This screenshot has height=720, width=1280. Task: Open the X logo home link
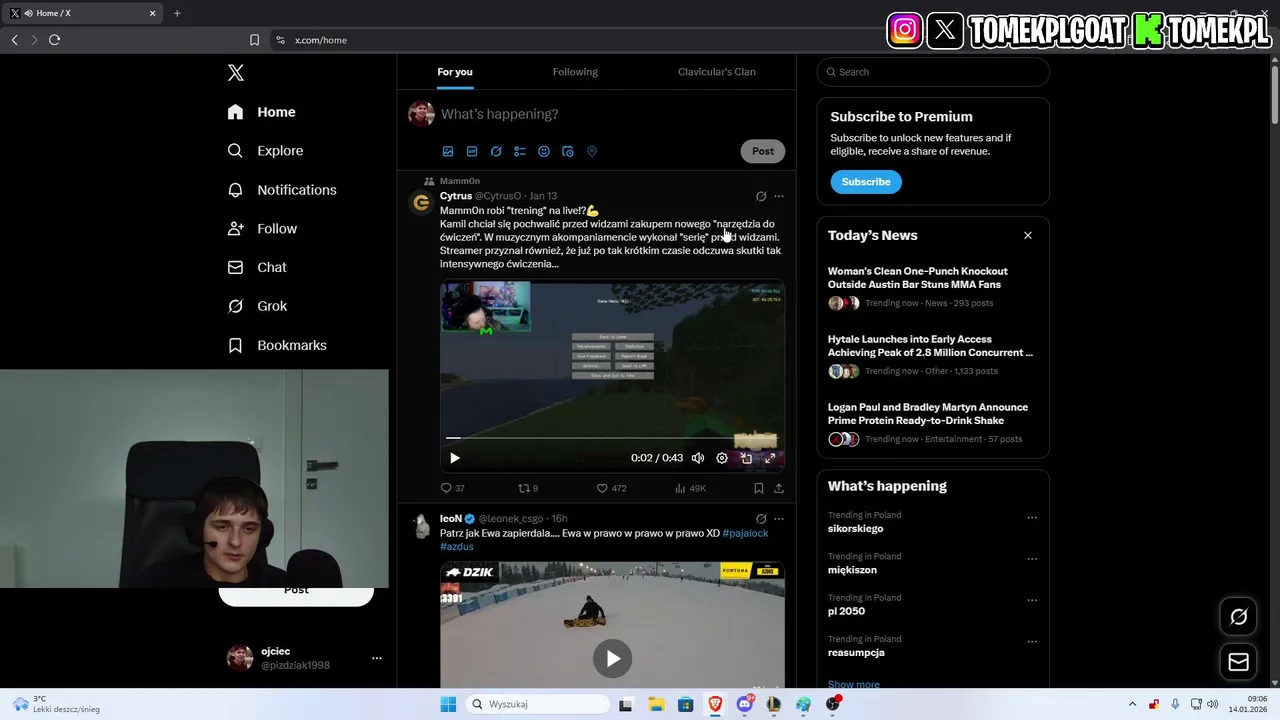(x=236, y=73)
